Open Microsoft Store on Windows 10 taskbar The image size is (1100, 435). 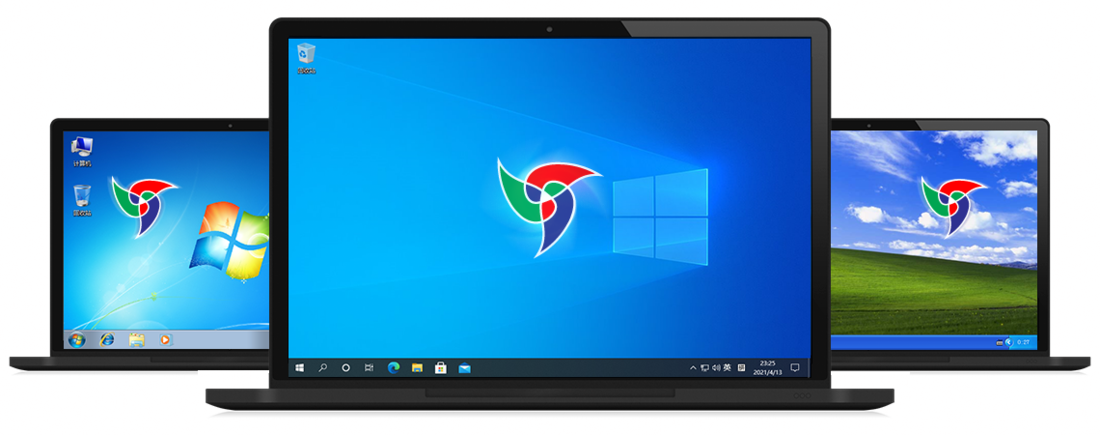click(441, 368)
